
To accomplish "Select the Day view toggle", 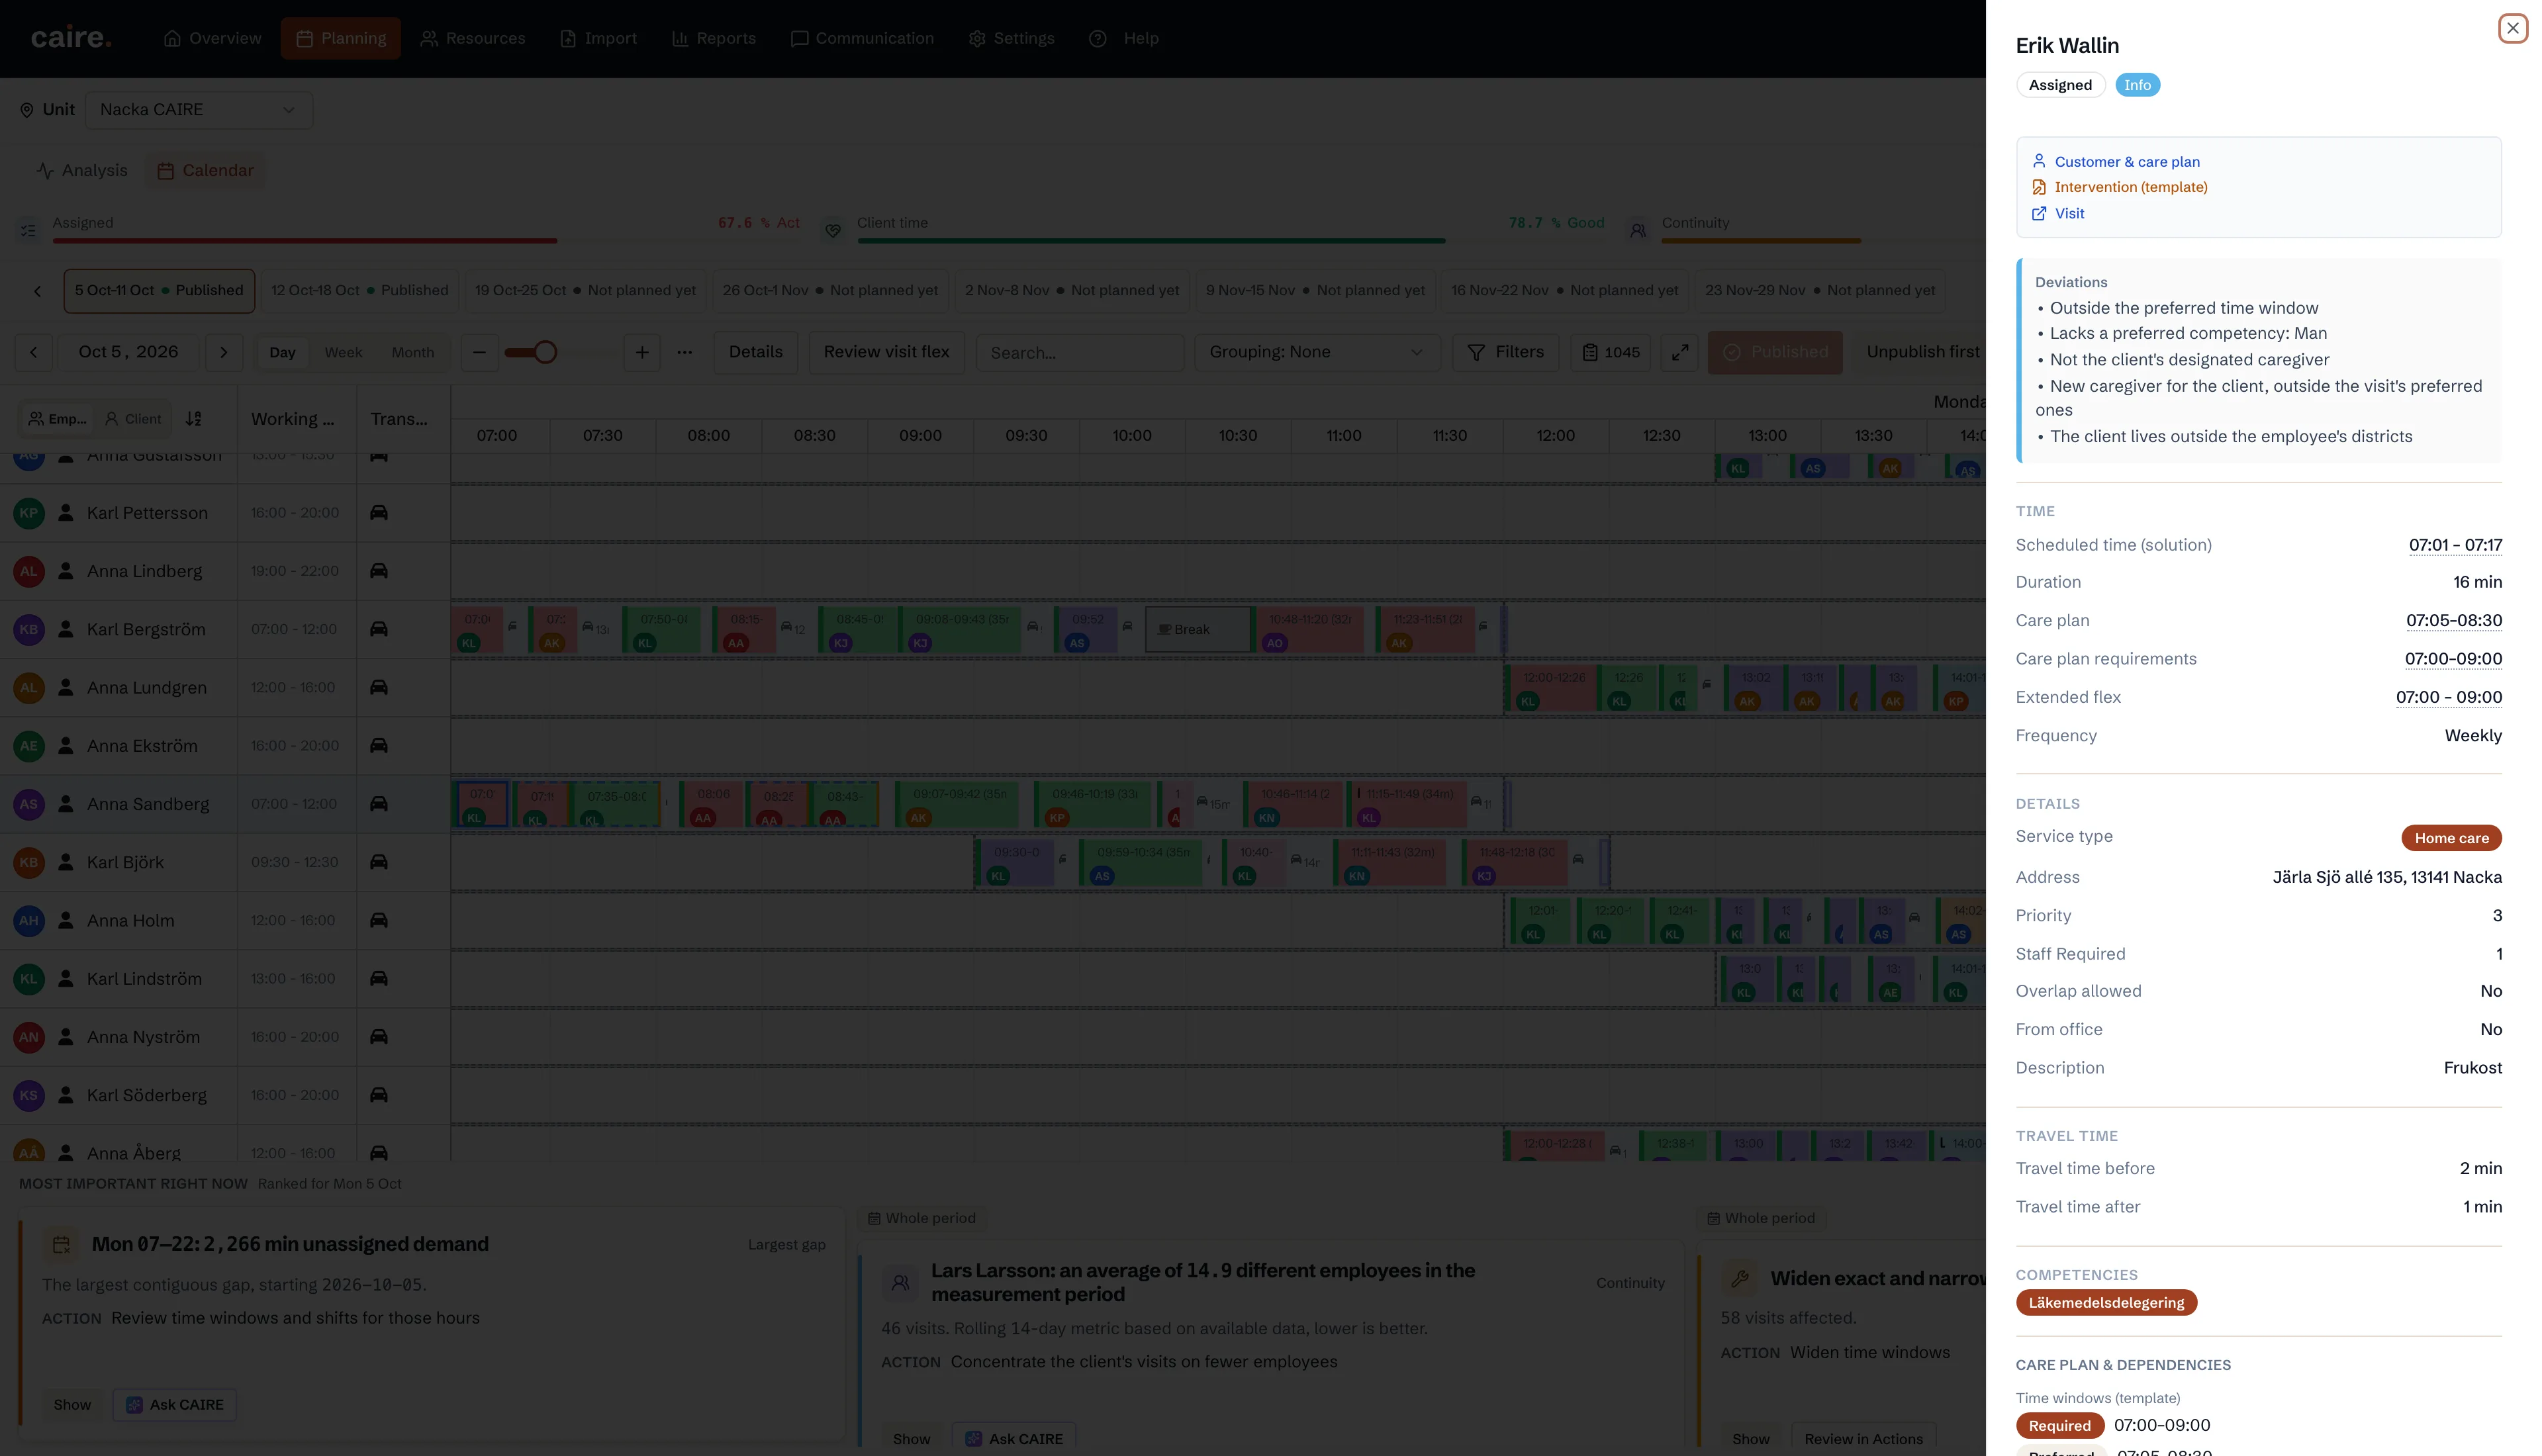I will click(x=282, y=352).
